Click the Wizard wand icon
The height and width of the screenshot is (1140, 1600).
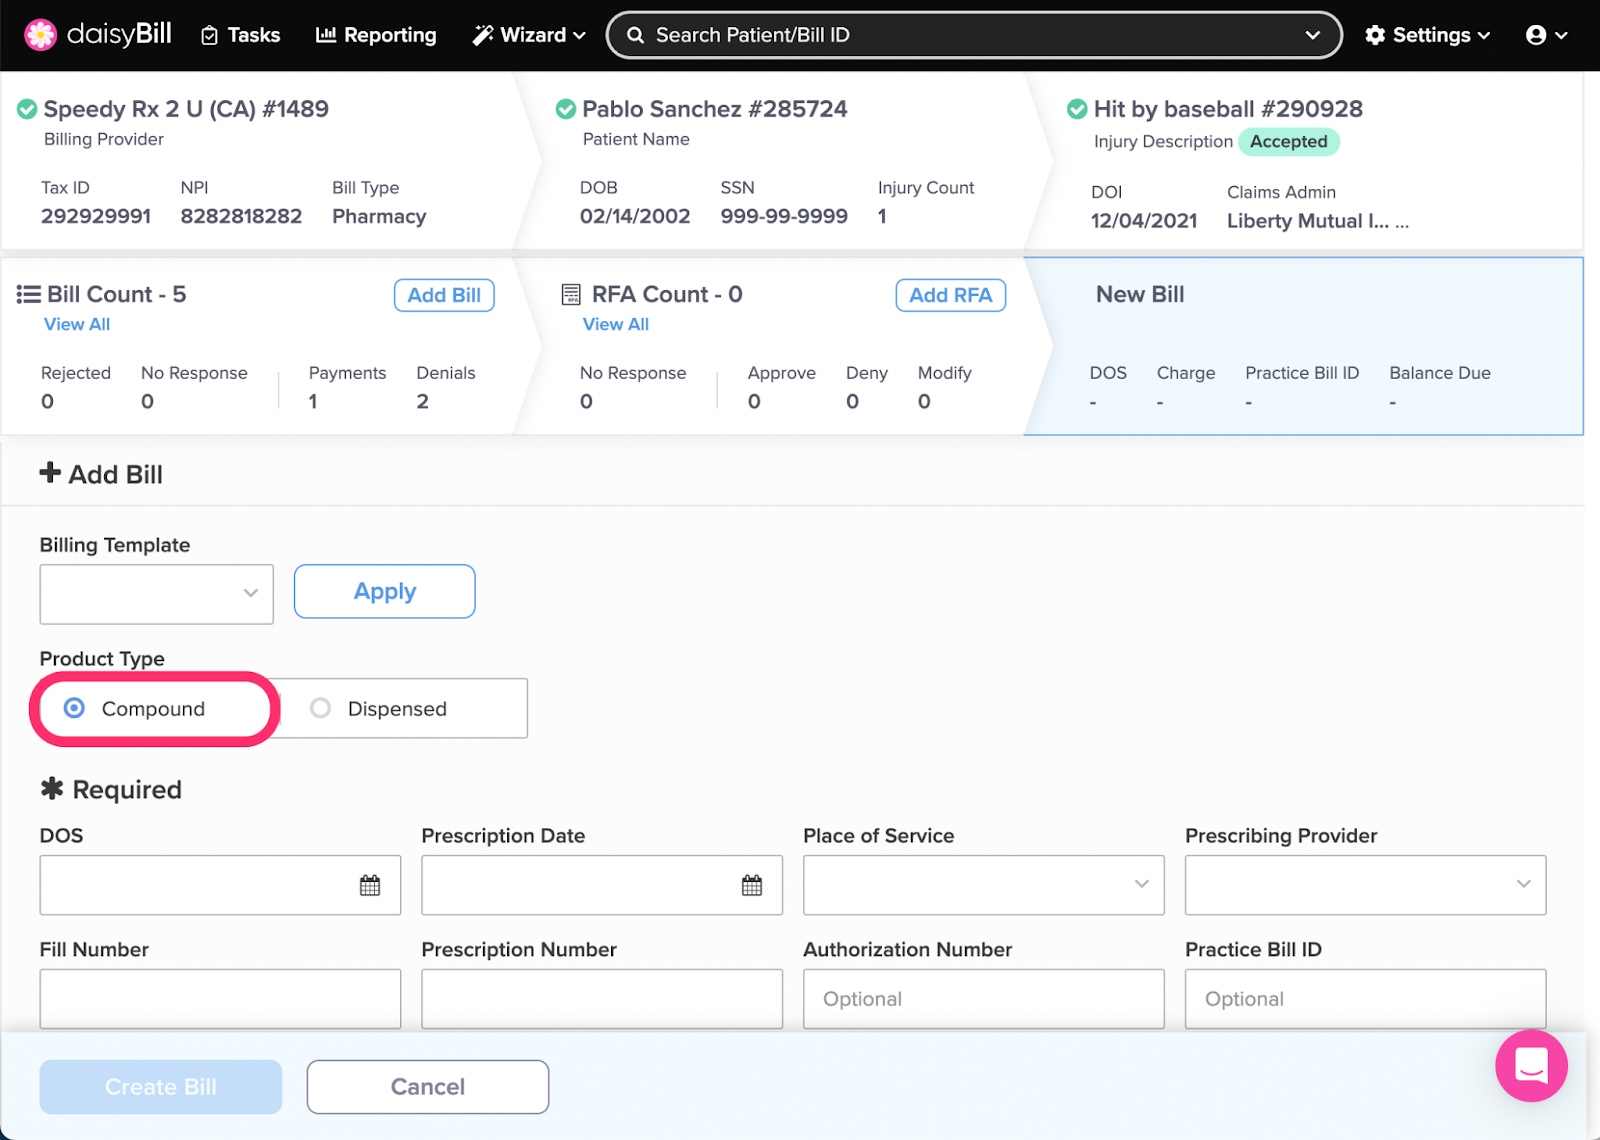pos(483,35)
